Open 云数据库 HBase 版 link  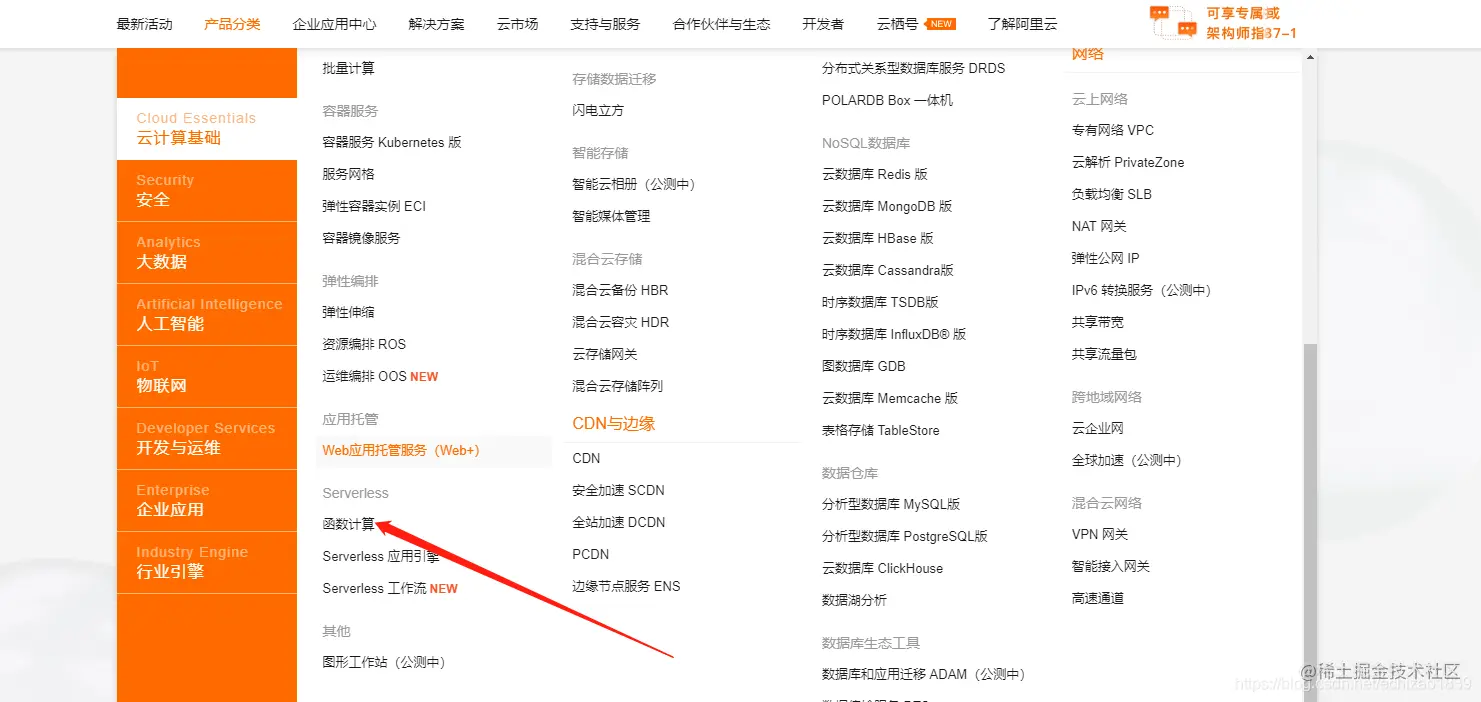(x=878, y=238)
